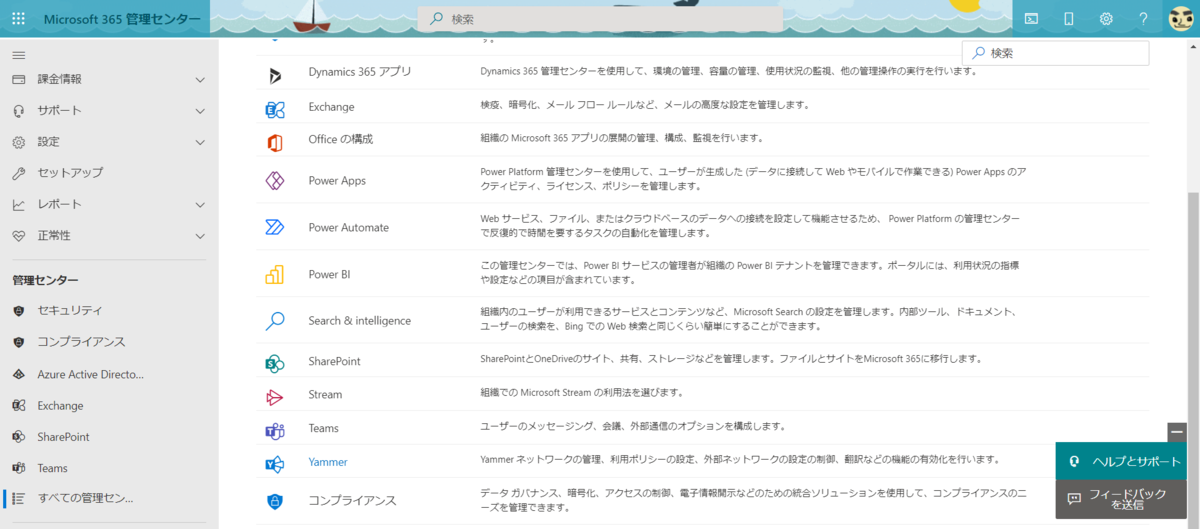Click the Teams icon in sidebar
This screenshot has width=1200, height=529.
18,468
